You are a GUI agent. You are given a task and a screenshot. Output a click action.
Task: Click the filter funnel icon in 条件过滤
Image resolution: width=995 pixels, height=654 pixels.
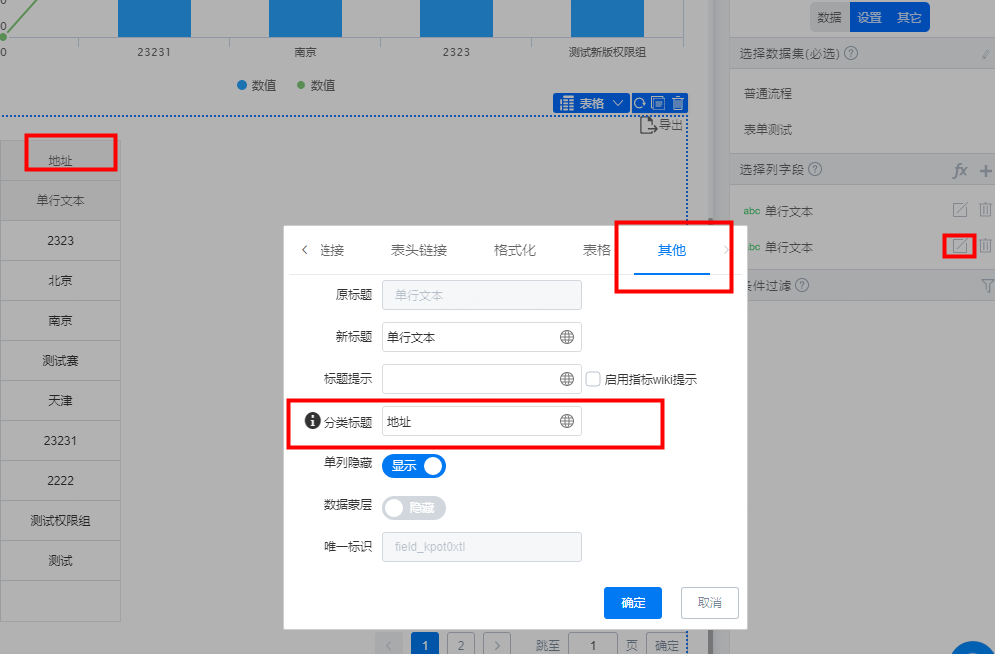[x=987, y=286]
